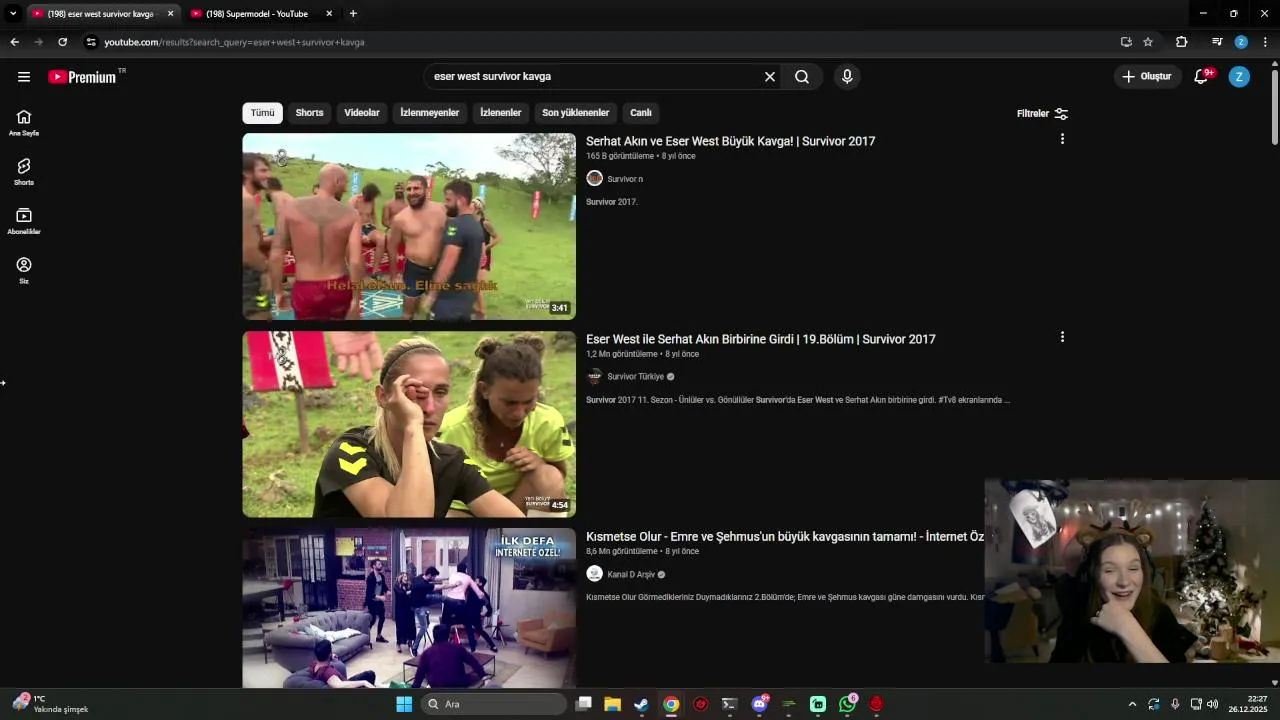
Task: Click the page vertical scrollbar thumb
Action: (1274, 108)
